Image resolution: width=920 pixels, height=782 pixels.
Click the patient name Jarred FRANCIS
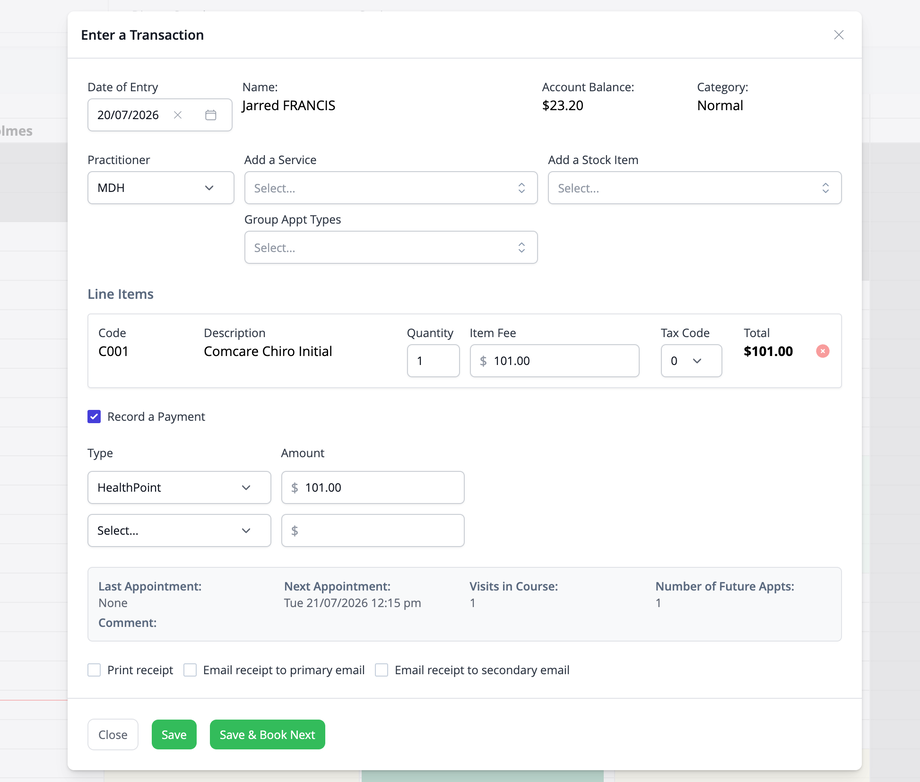289,106
